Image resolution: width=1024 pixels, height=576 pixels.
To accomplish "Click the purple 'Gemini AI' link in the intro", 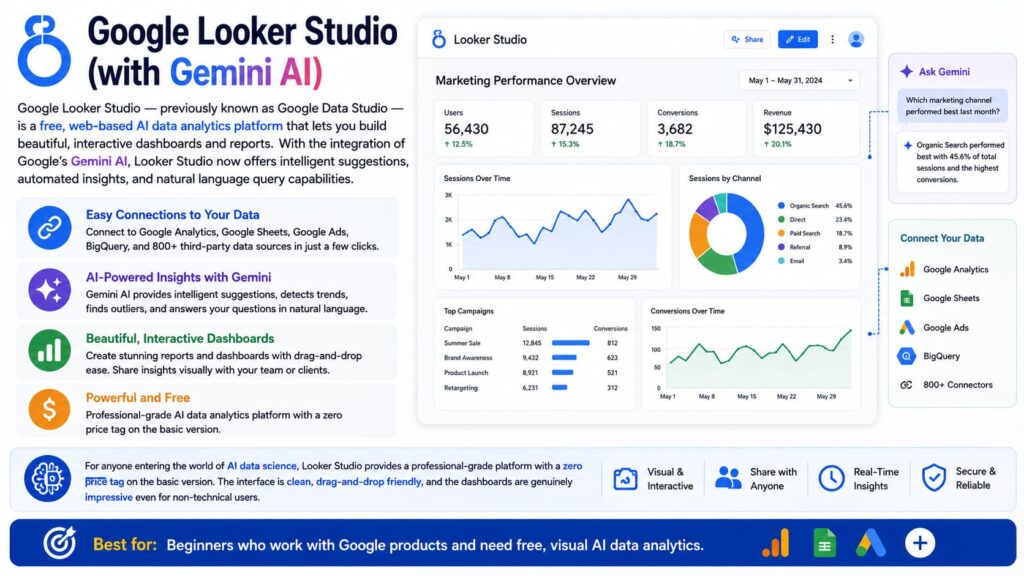I will pyautogui.click(x=99, y=161).
